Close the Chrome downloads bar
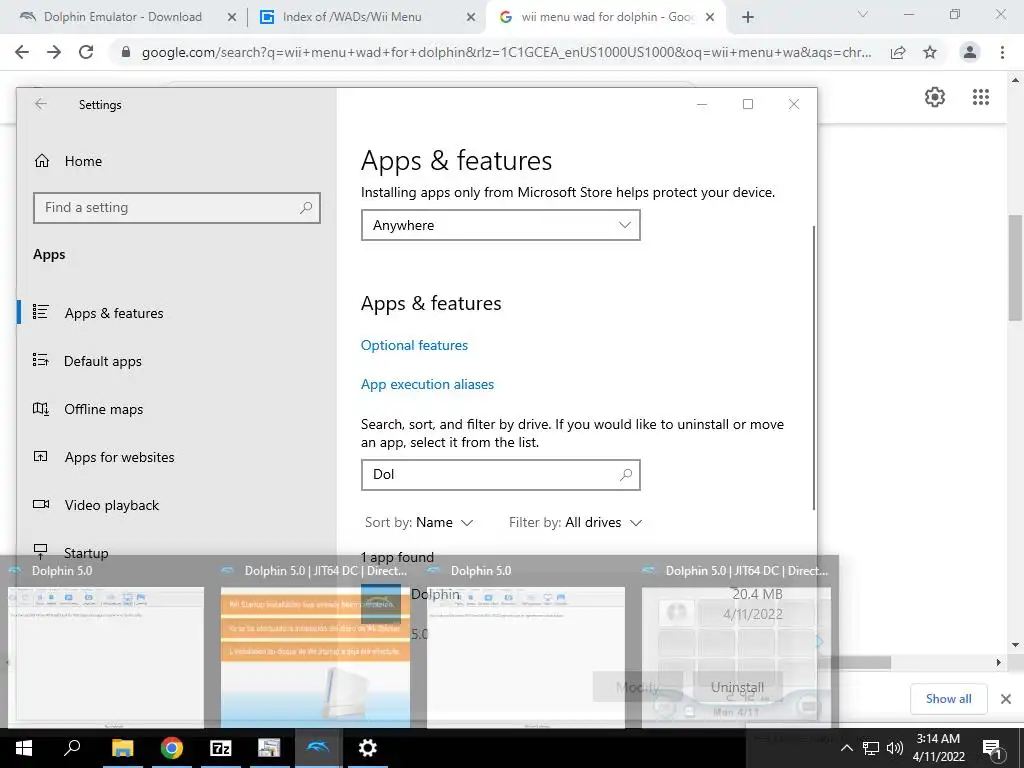The image size is (1024, 768). (1006, 699)
